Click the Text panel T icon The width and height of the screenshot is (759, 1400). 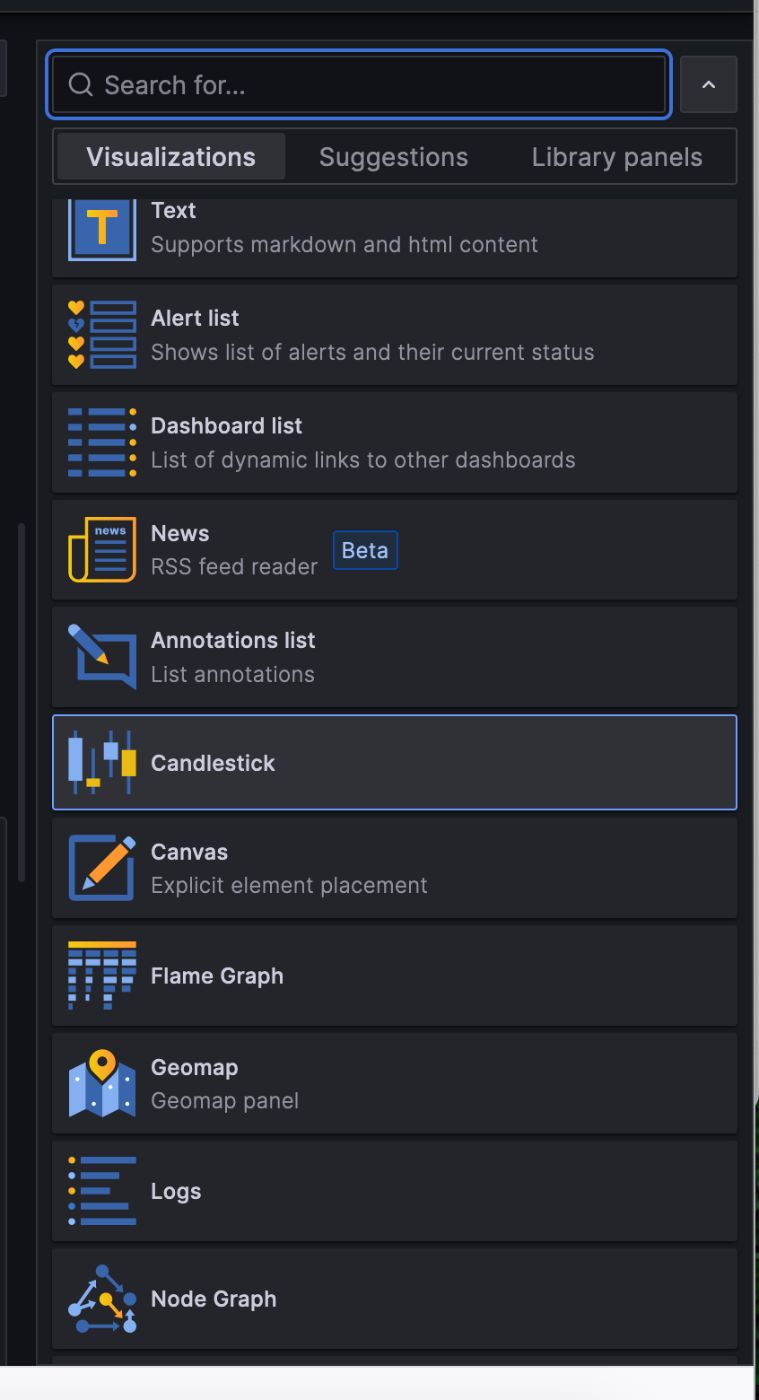(102, 228)
